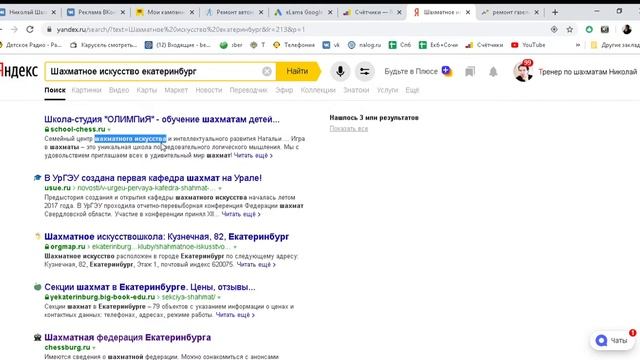The height and width of the screenshot is (360, 640).
Task: Open Шахматная федерация Екатеринбурга result
Action: pyautogui.click(x=127, y=338)
